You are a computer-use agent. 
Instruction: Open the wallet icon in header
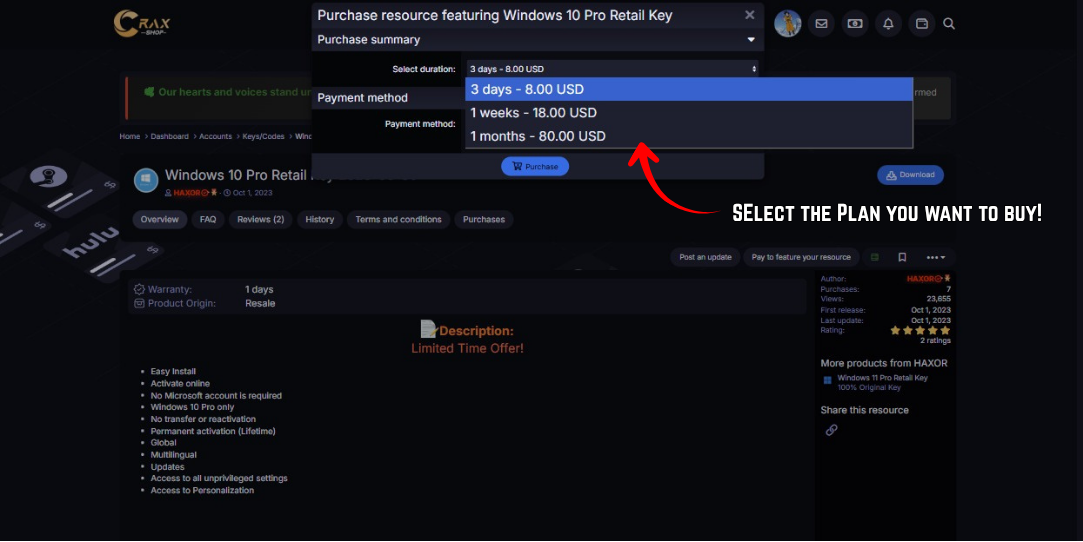point(921,23)
